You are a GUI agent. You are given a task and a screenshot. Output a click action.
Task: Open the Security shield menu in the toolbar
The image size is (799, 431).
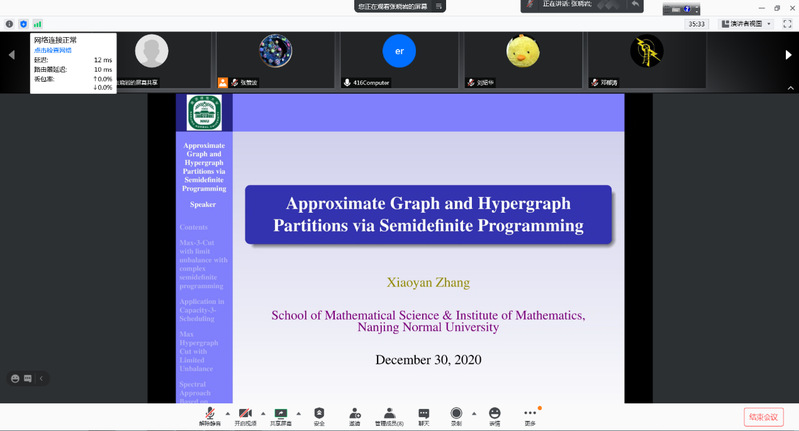[319, 416]
